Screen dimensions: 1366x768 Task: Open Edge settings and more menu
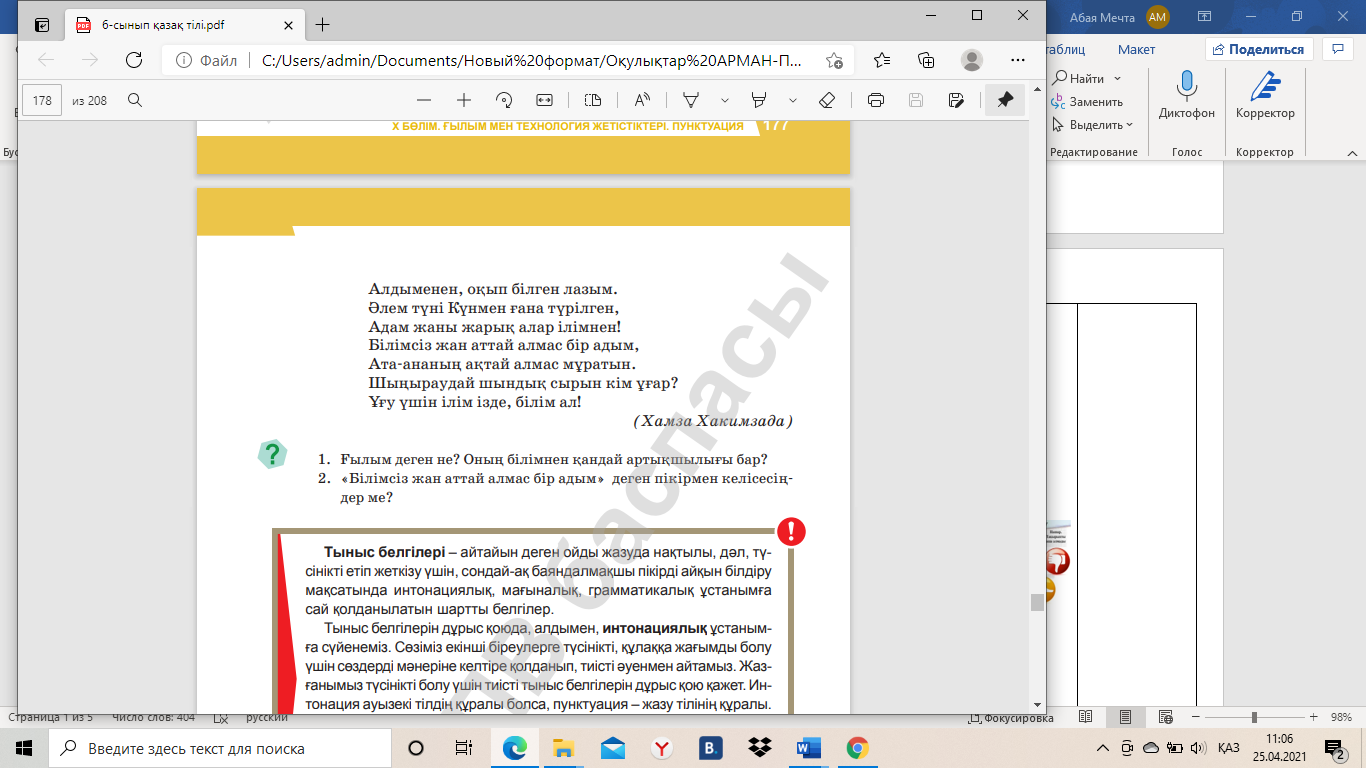coord(1017,60)
